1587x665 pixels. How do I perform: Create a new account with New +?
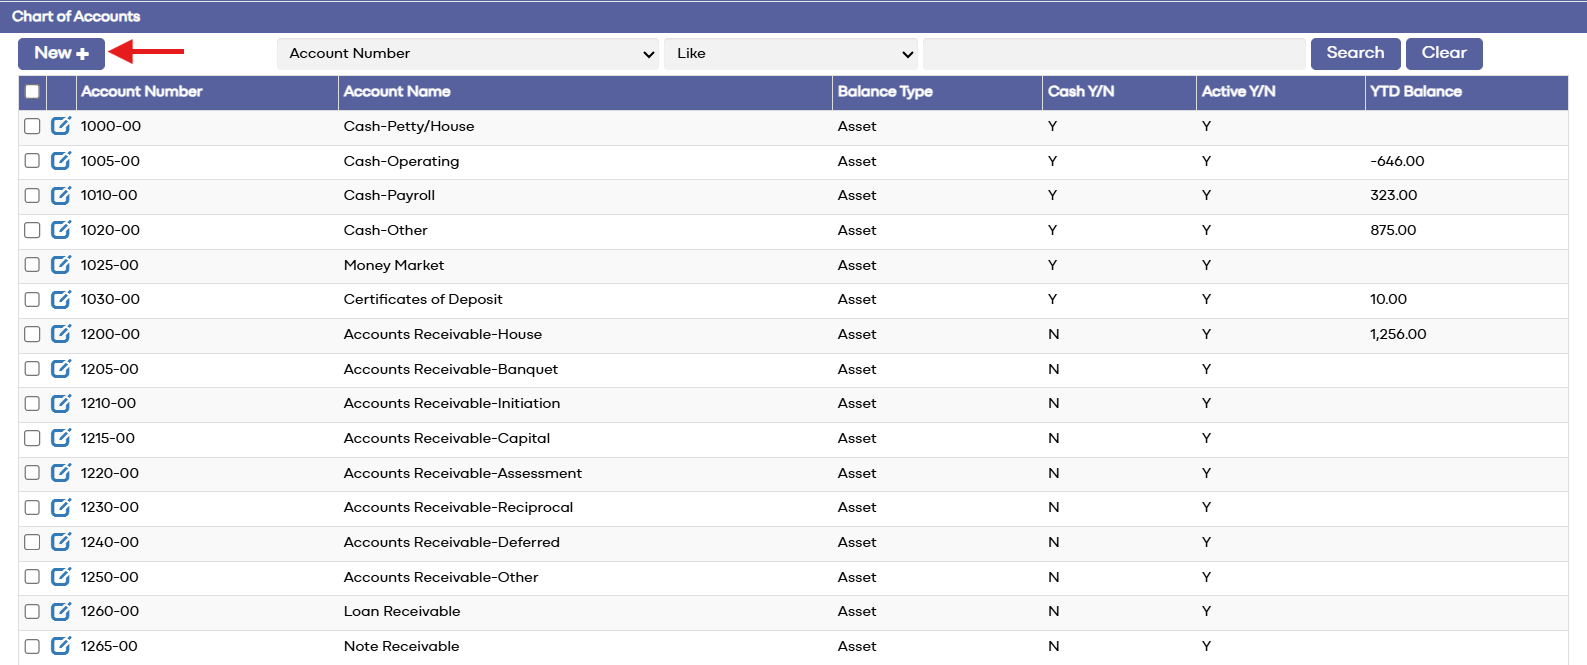pos(61,53)
